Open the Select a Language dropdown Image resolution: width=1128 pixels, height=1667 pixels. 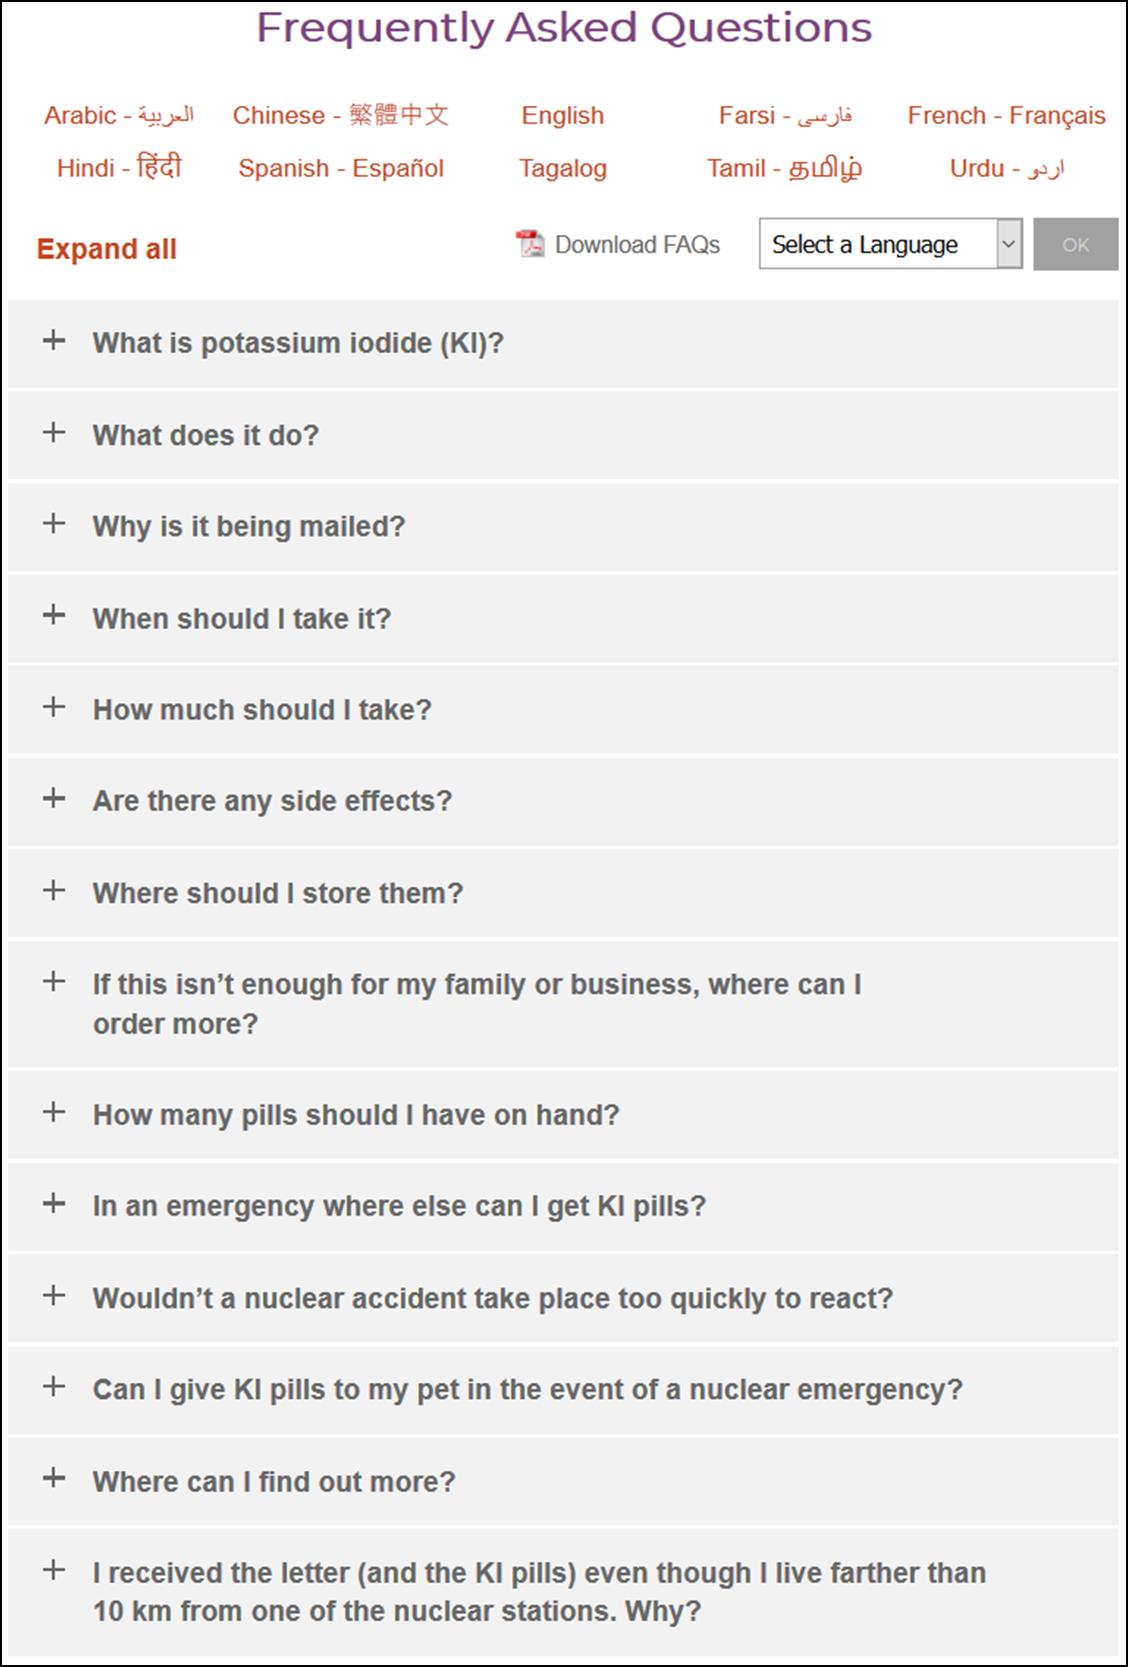coord(890,244)
